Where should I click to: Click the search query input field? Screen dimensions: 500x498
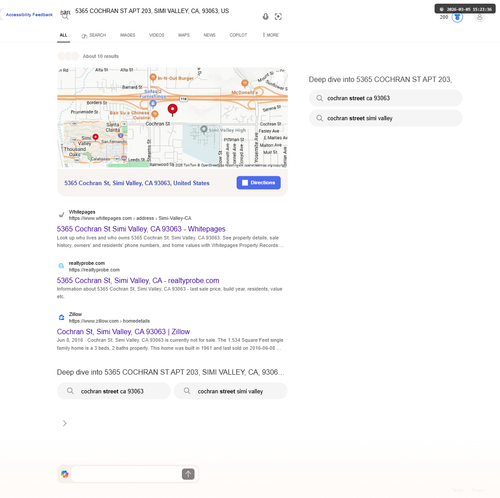pyautogui.click(x=165, y=11)
